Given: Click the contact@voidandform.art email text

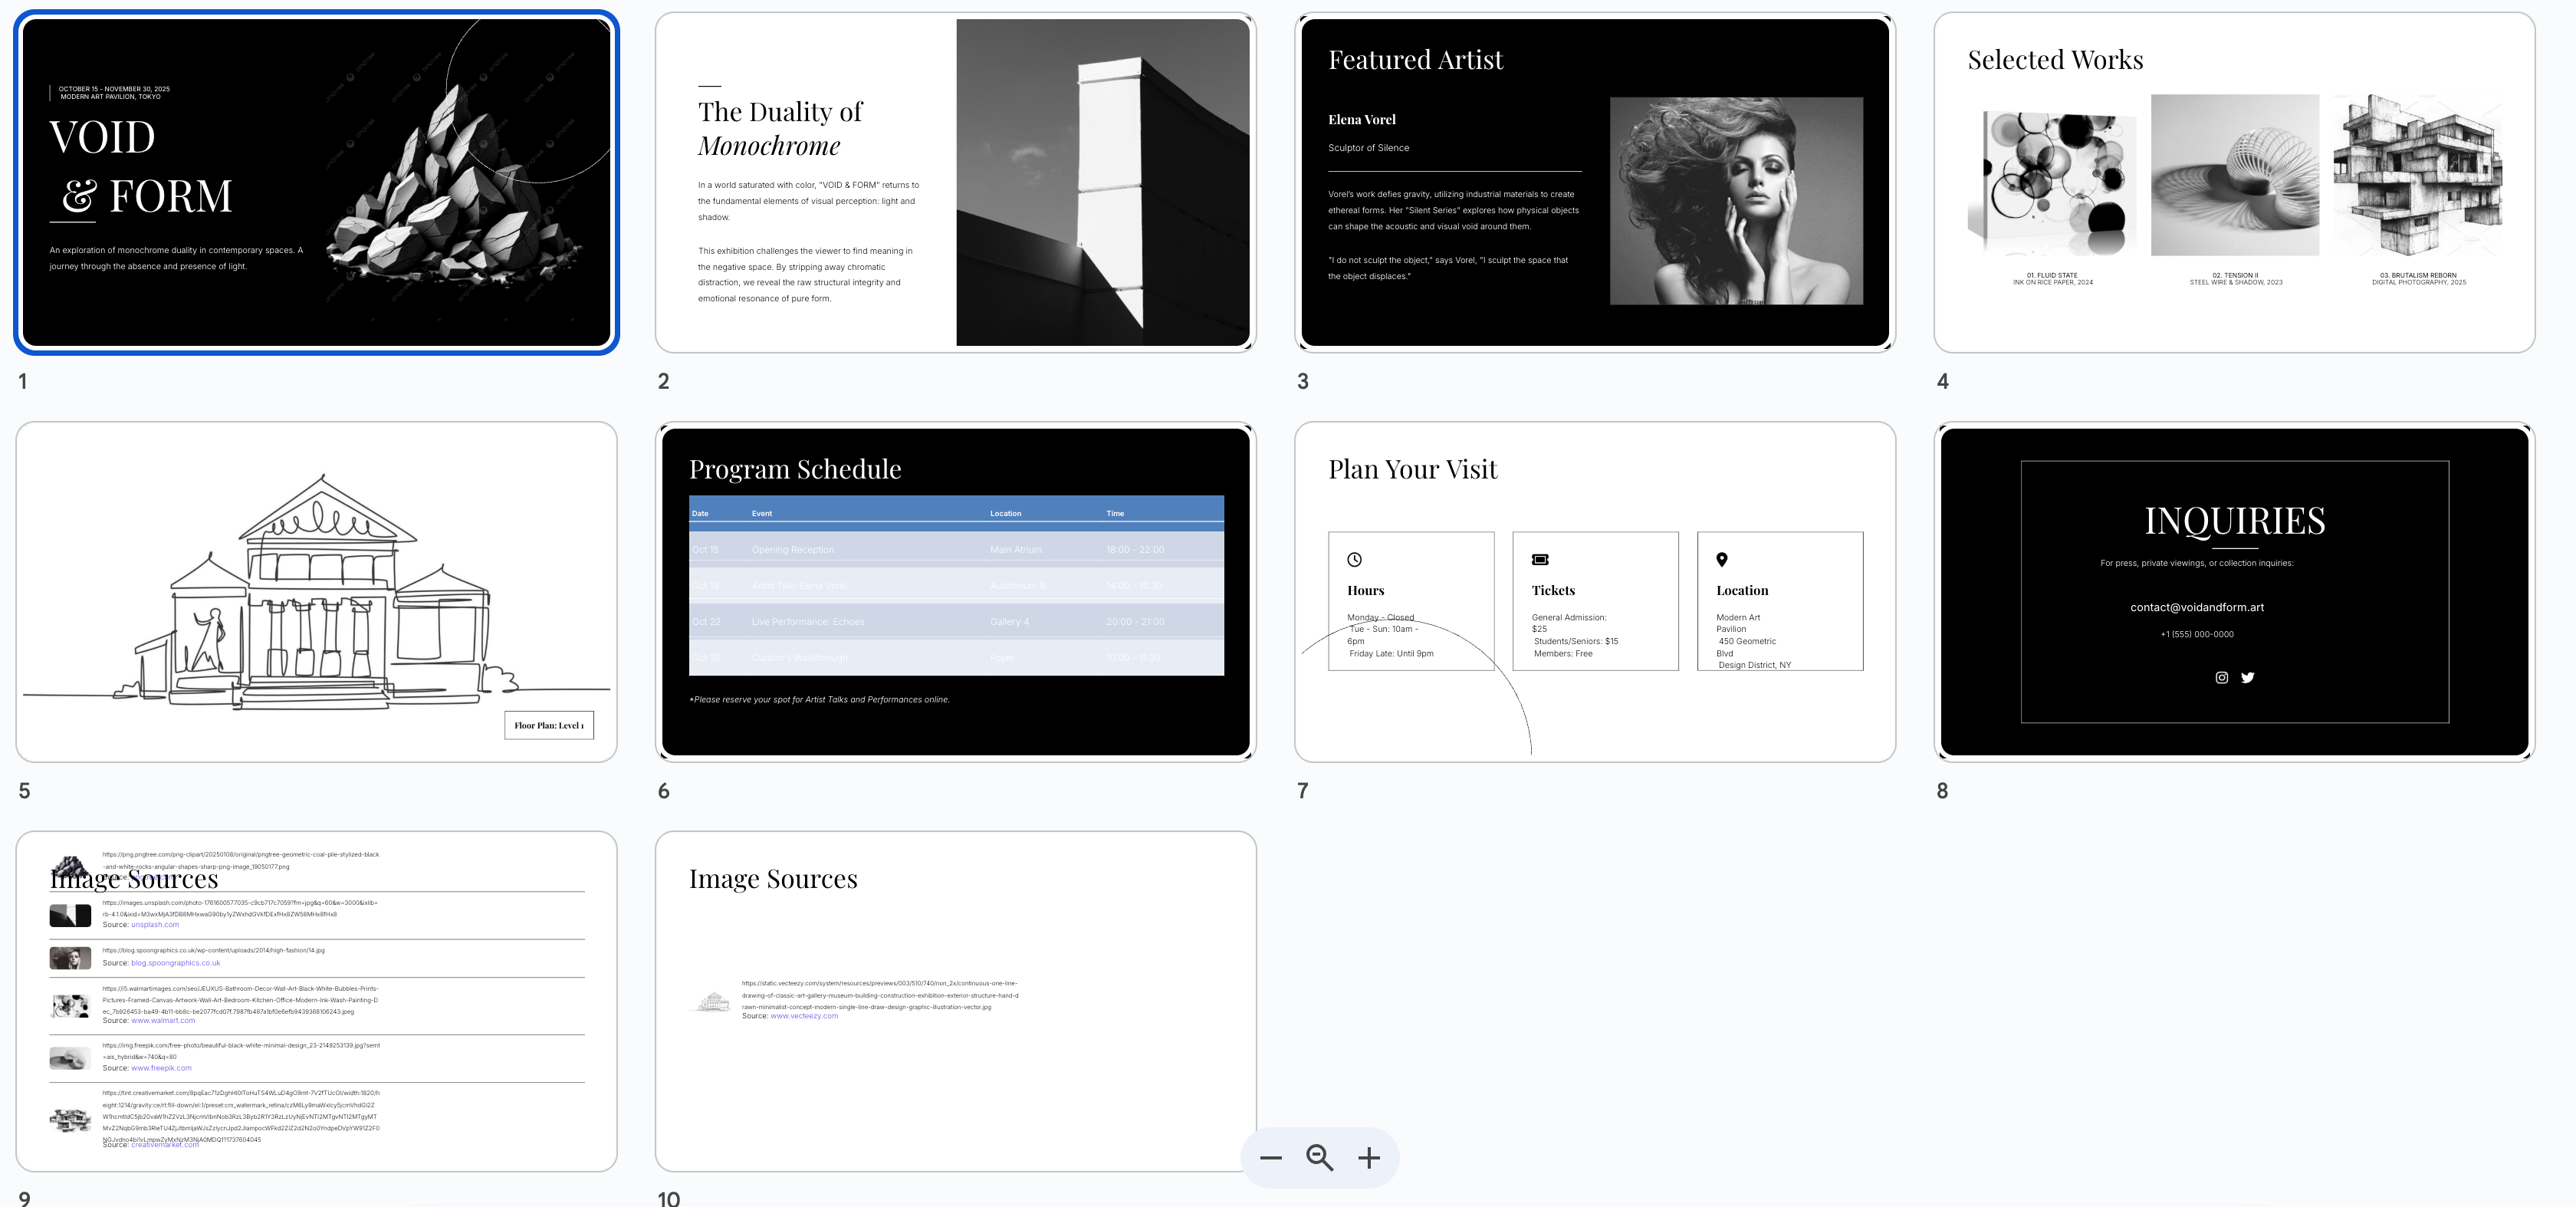Looking at the screenshot, I should (x=2197, y=607).
